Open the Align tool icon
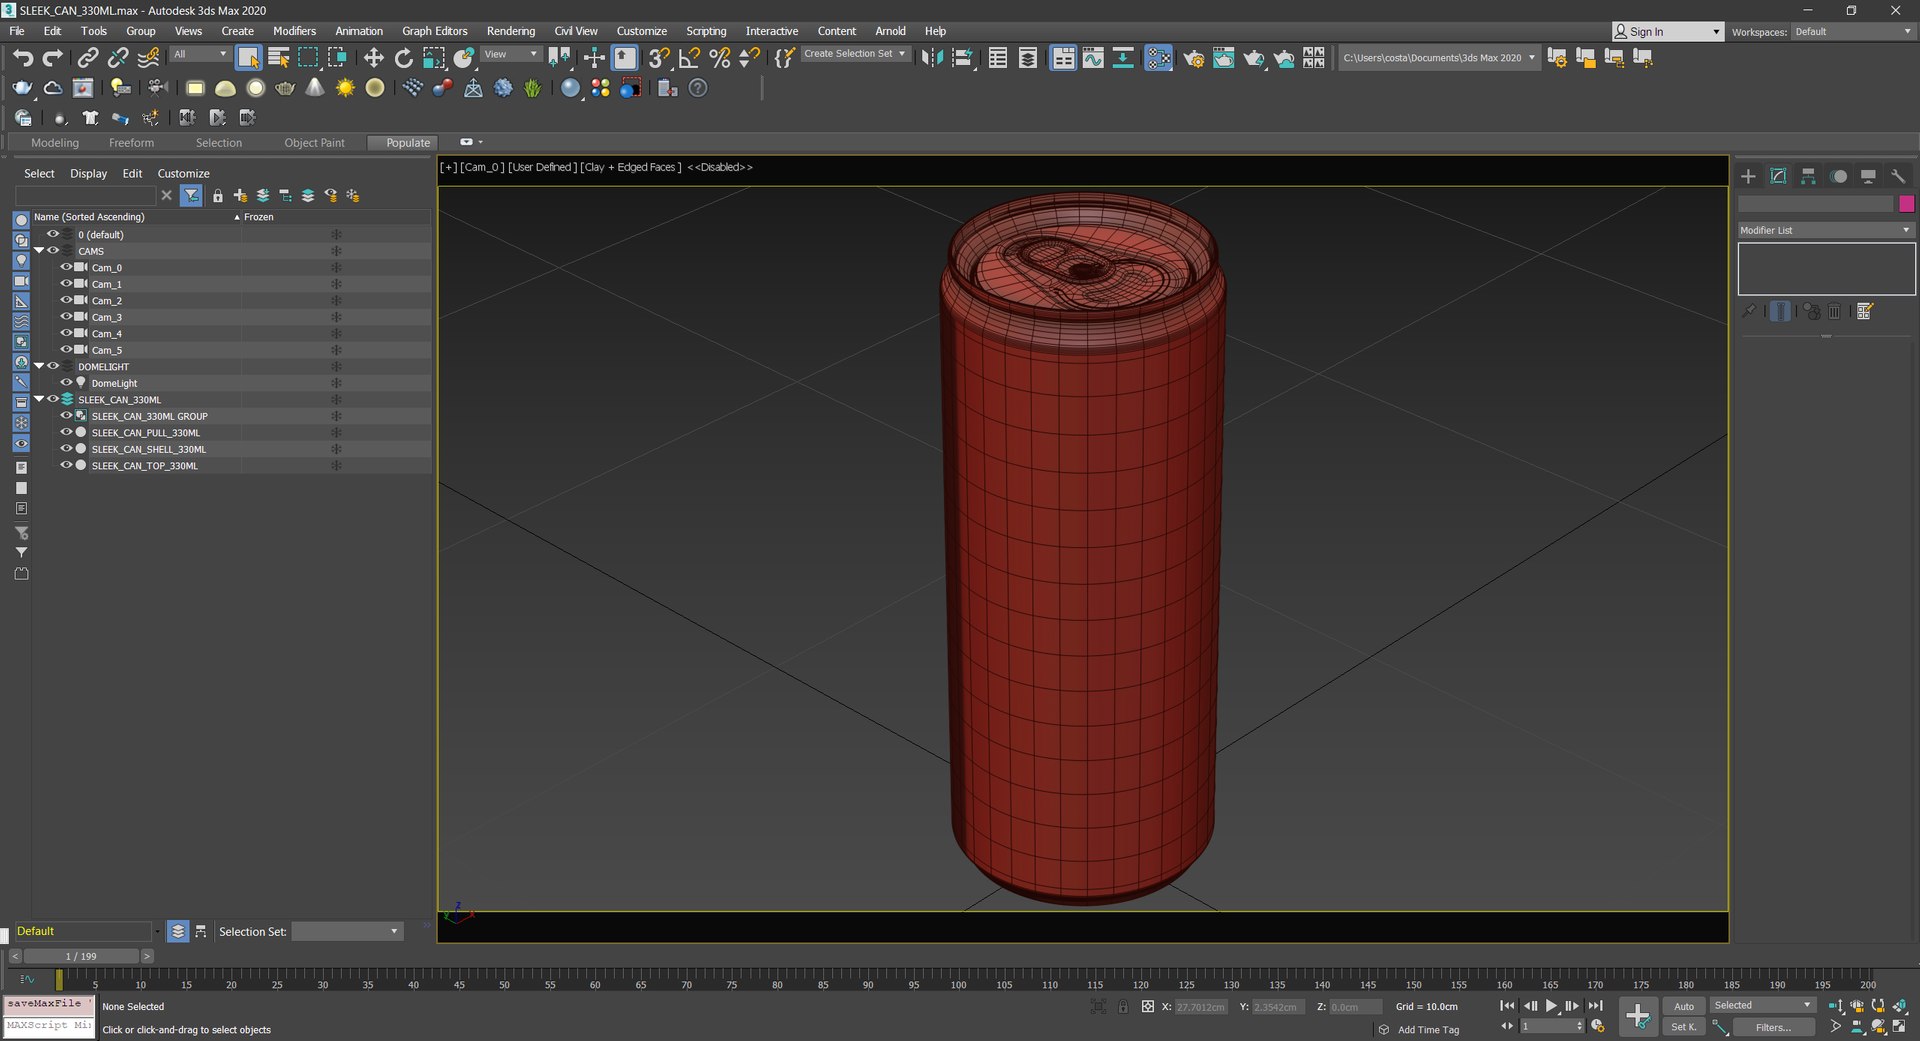This screenshot has width=1920, height=1041. pyautogui.click(x=963, y=58)
